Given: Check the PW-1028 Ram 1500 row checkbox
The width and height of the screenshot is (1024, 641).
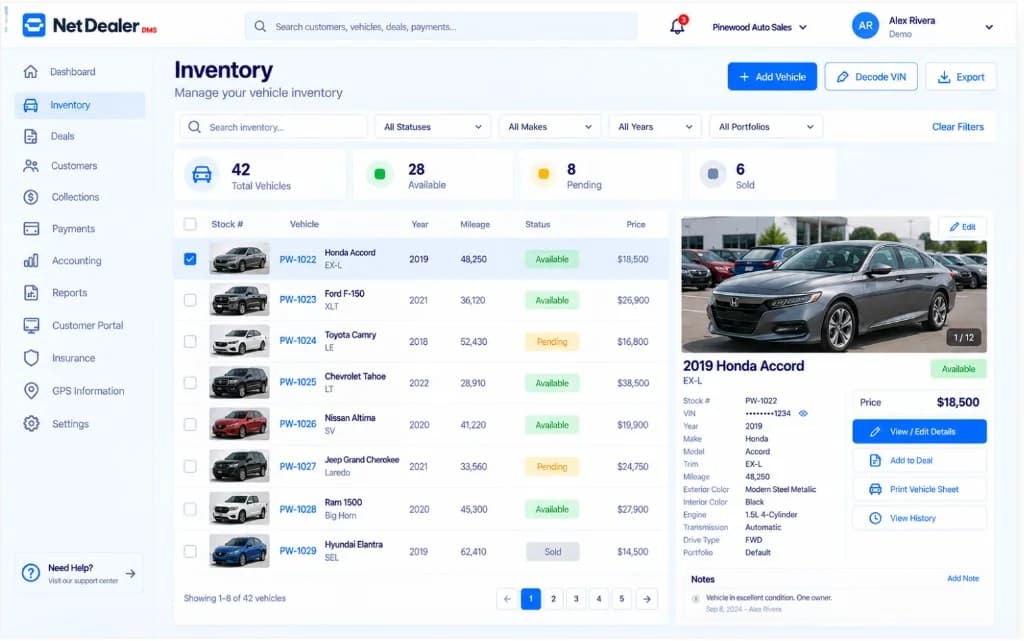Looking at the screenshot, I should coord(190,508).
